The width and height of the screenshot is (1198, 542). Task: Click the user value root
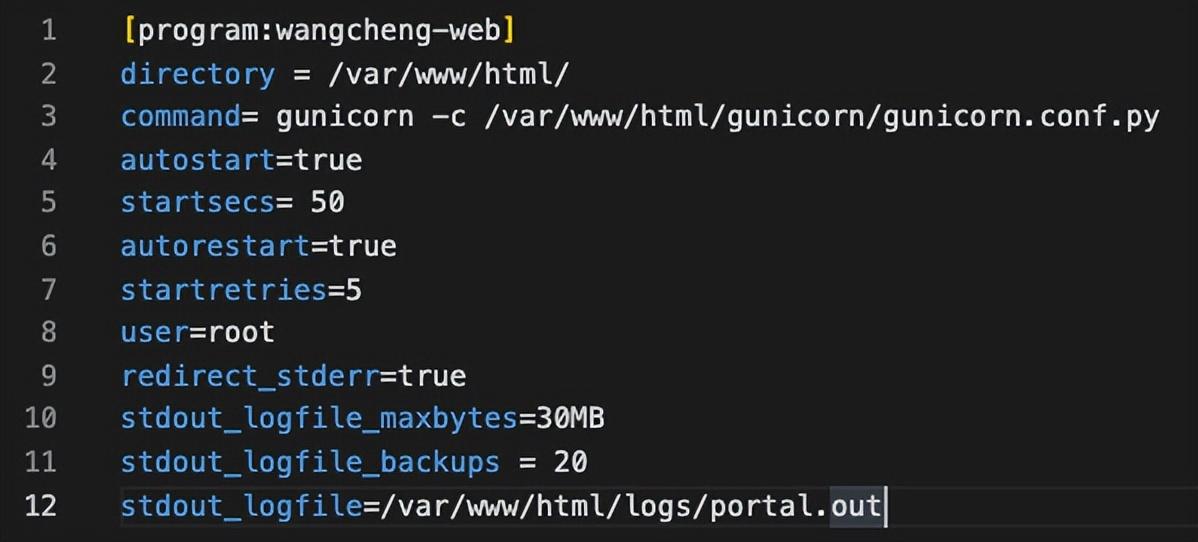coord(241,333)
